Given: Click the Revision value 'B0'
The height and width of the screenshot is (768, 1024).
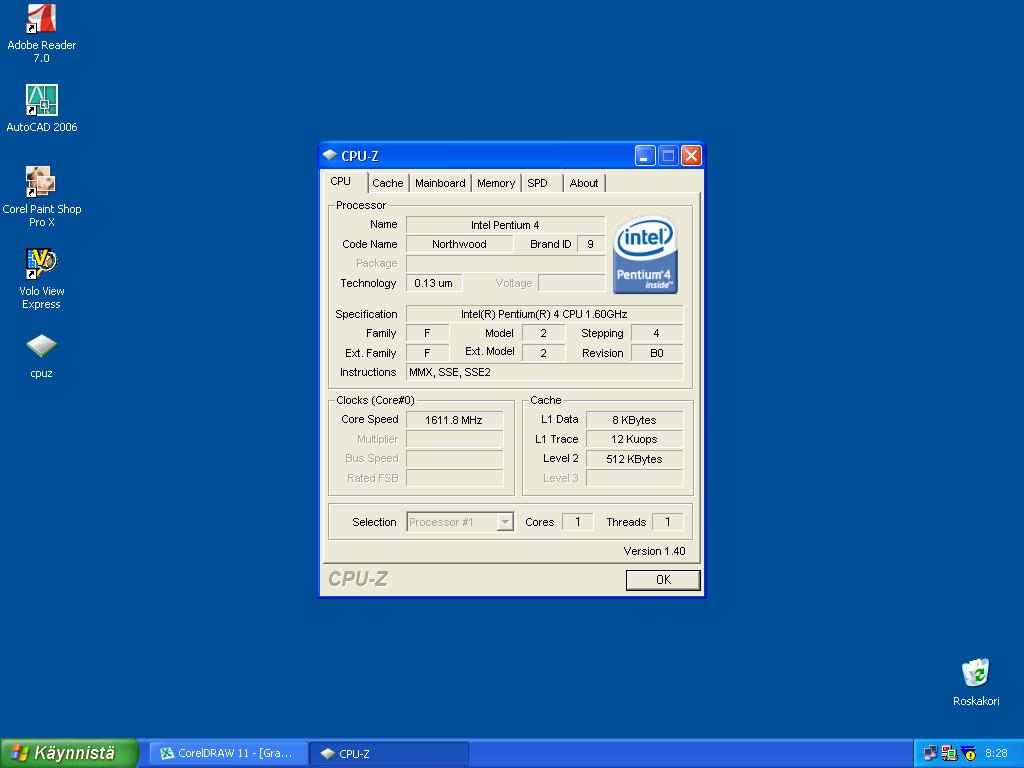Looking at the screenshot, I should [657, 353].
